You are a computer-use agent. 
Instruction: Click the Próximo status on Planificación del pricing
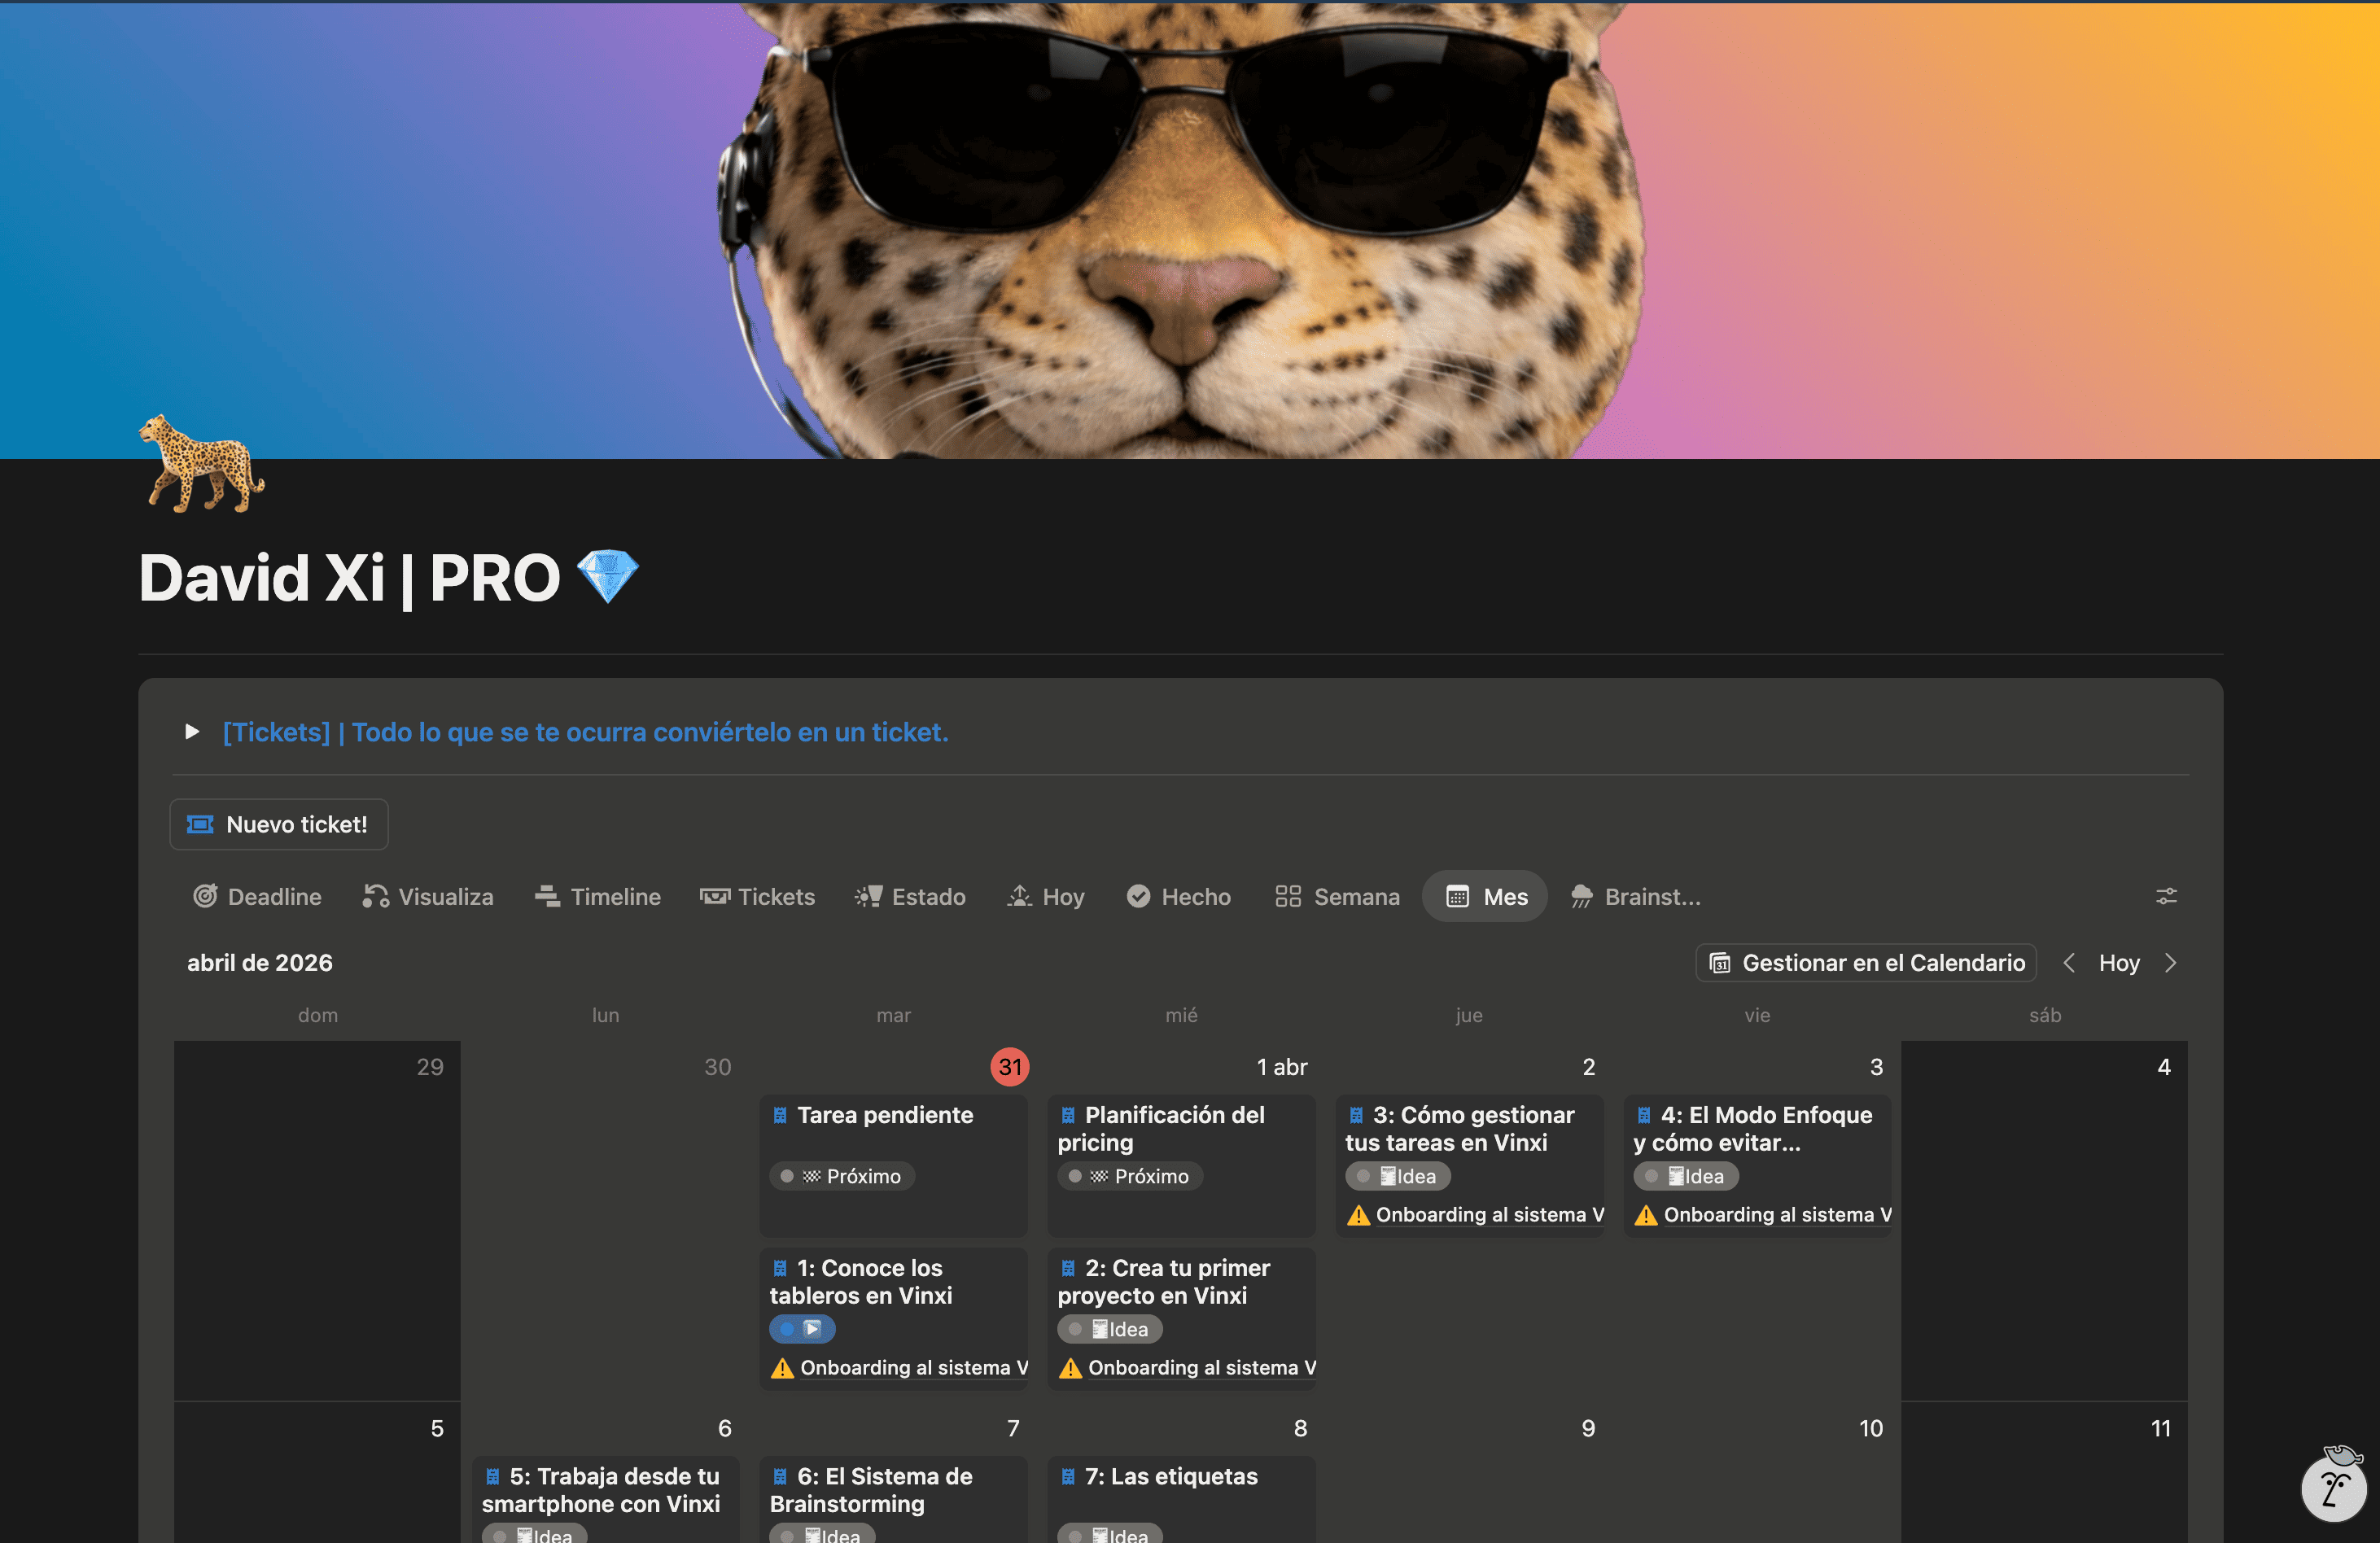click(x=1130, y=1177)
